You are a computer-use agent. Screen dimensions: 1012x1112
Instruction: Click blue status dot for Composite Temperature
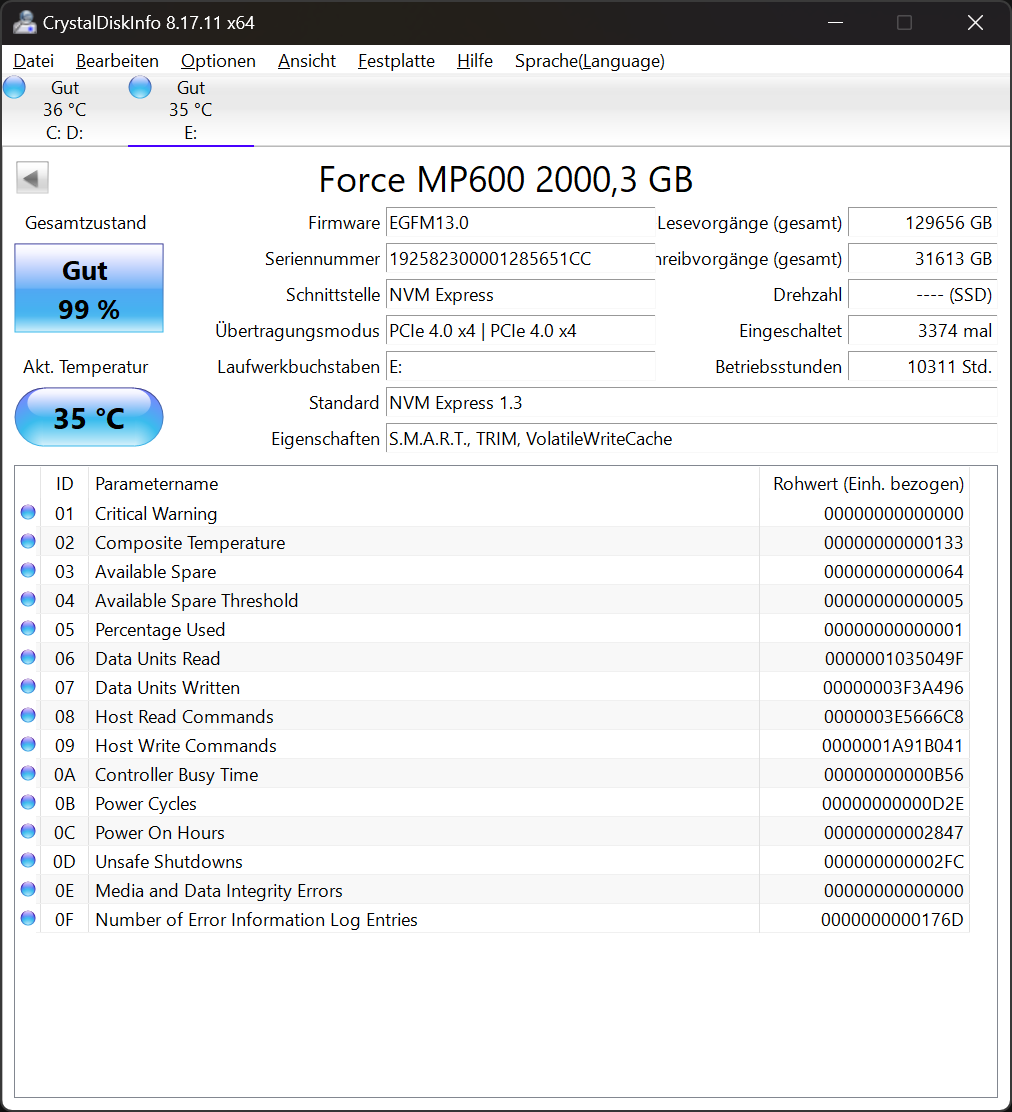tap(28, 541)
